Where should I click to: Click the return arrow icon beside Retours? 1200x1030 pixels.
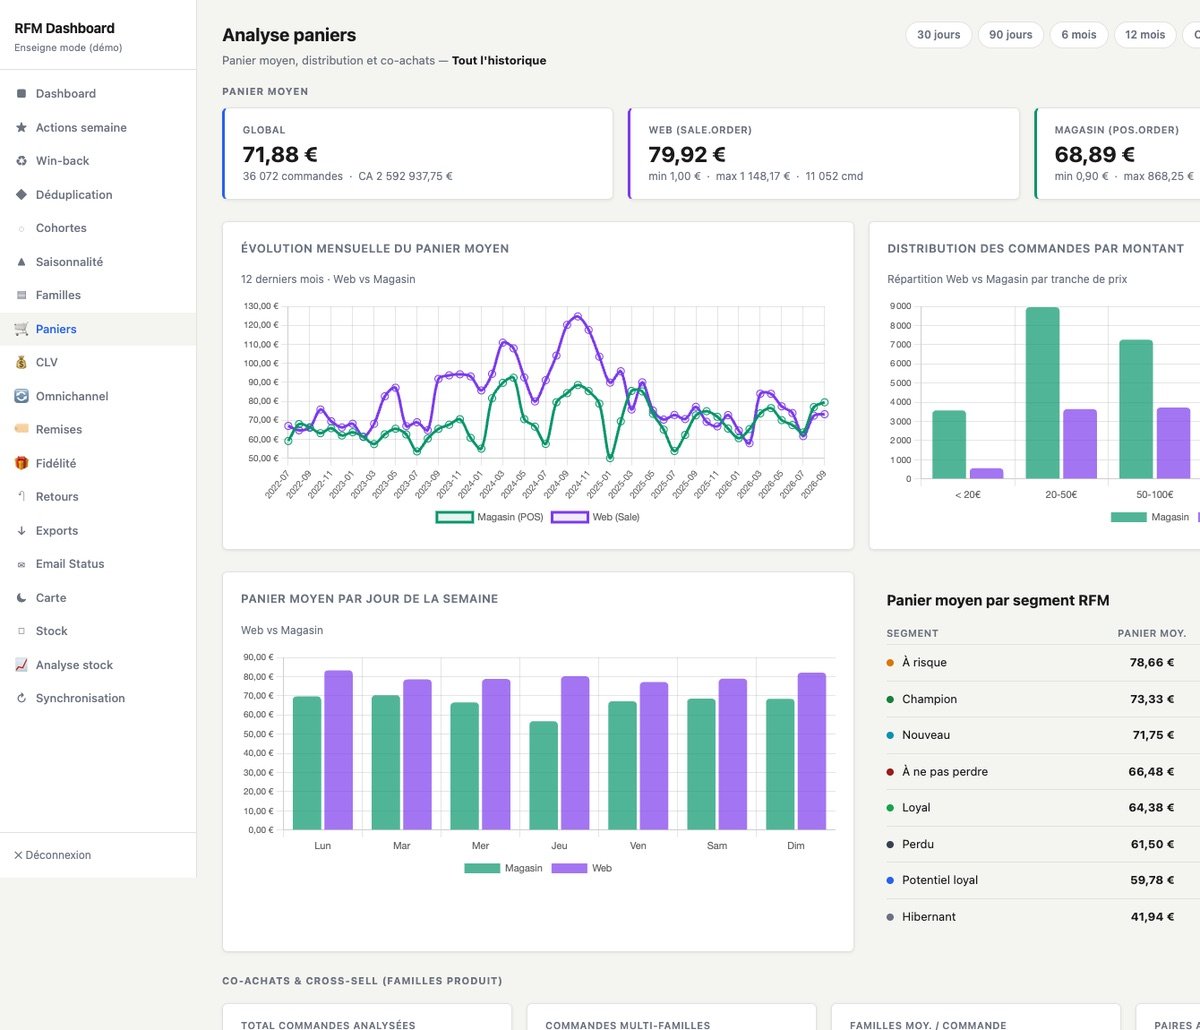coord(21,496)
